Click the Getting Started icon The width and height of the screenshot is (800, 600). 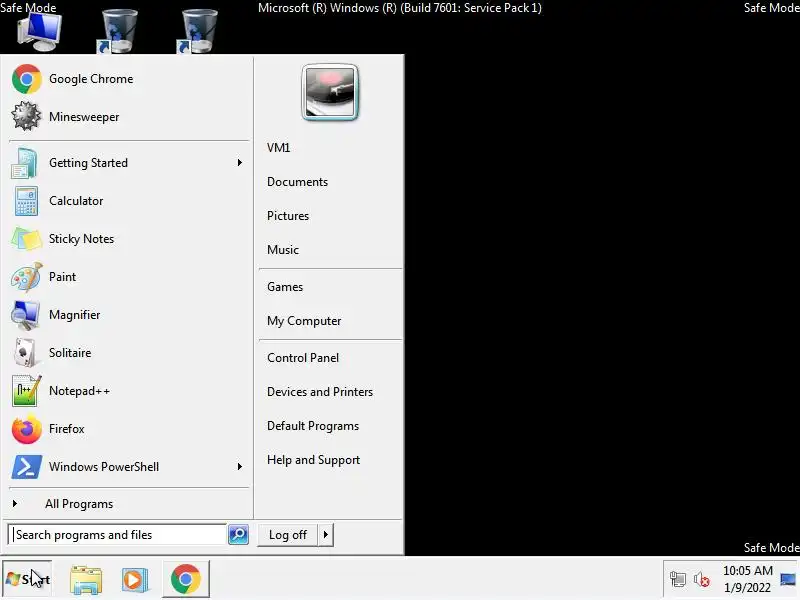(25, 163)
